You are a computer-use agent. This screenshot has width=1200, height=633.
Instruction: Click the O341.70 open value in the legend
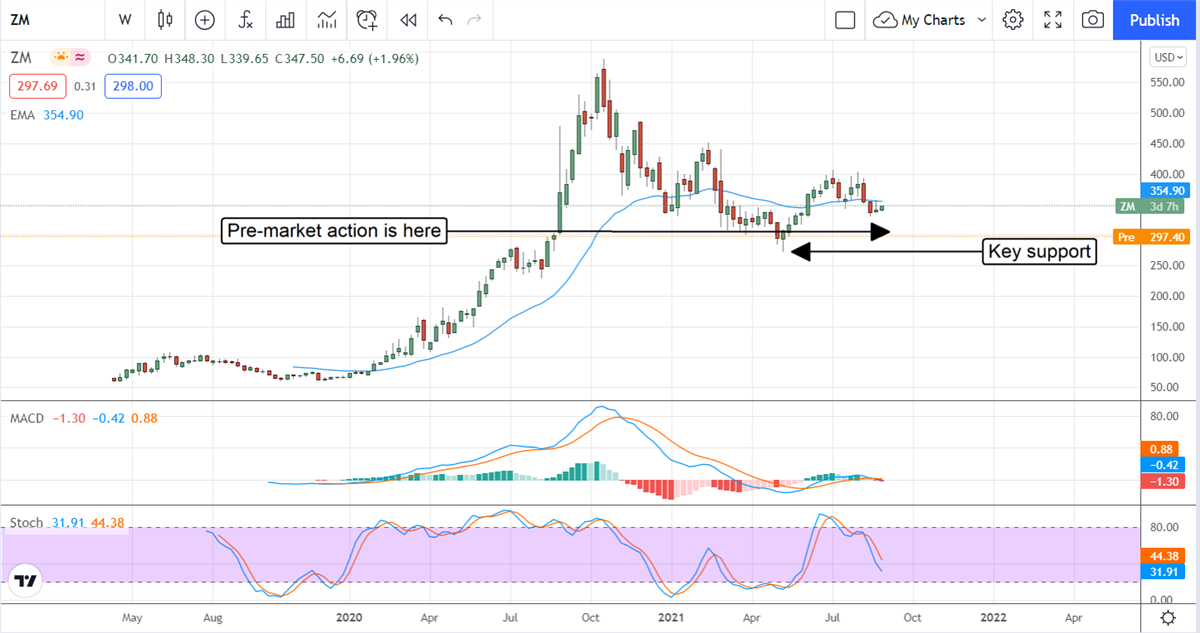tap(132, 59)
